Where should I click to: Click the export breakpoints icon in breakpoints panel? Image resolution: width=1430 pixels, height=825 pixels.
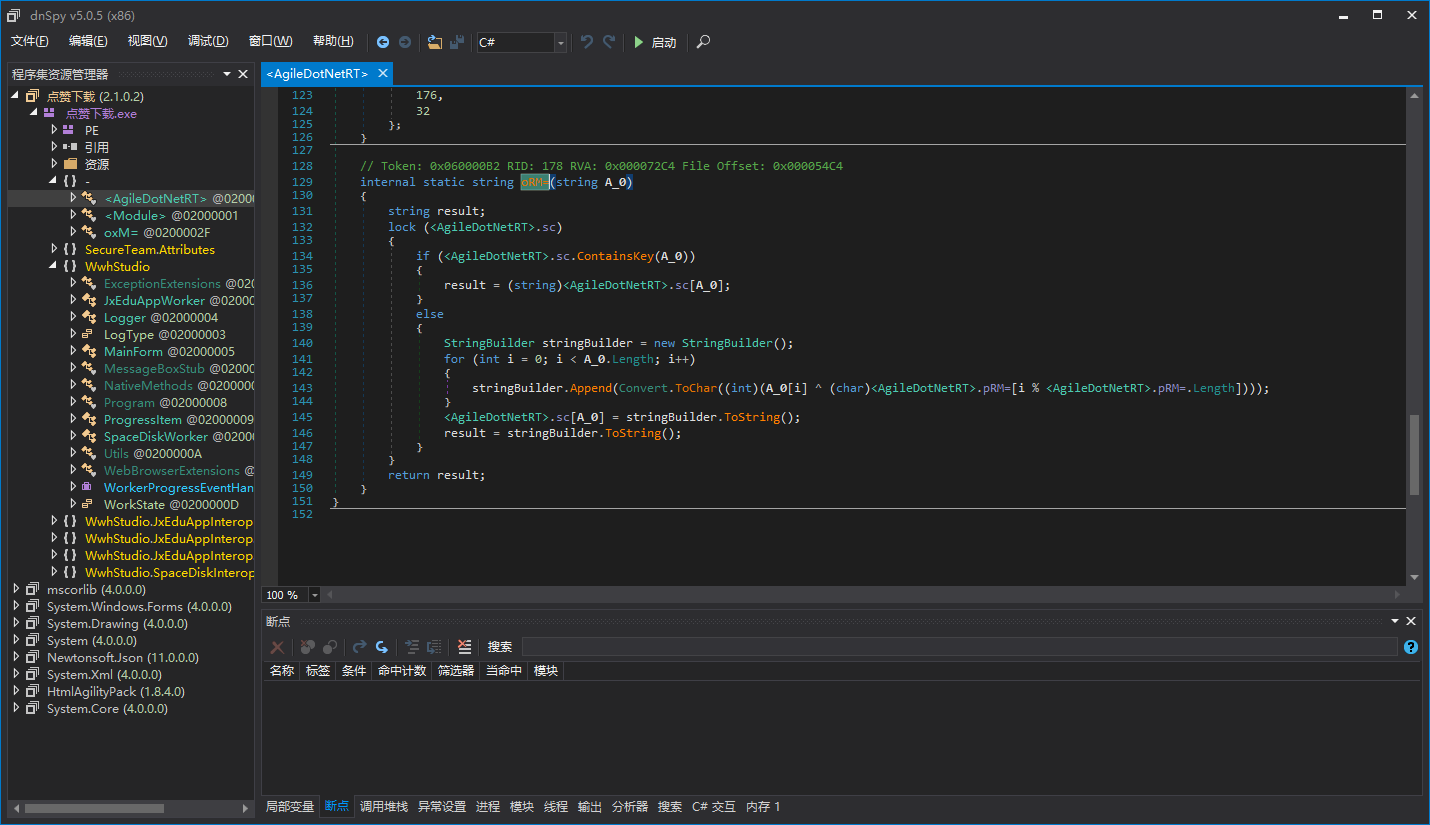tap(434, 647)
